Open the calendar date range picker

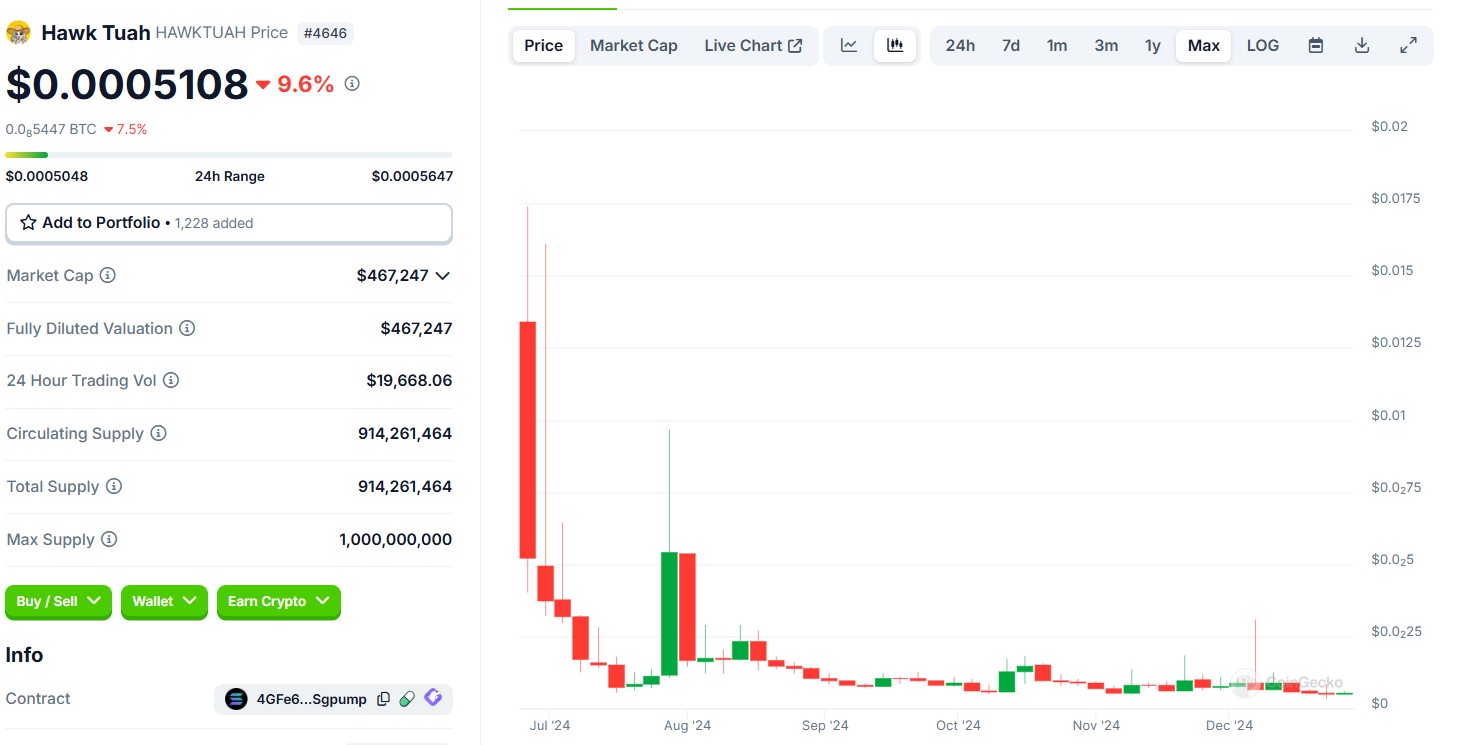point(1316,45)
